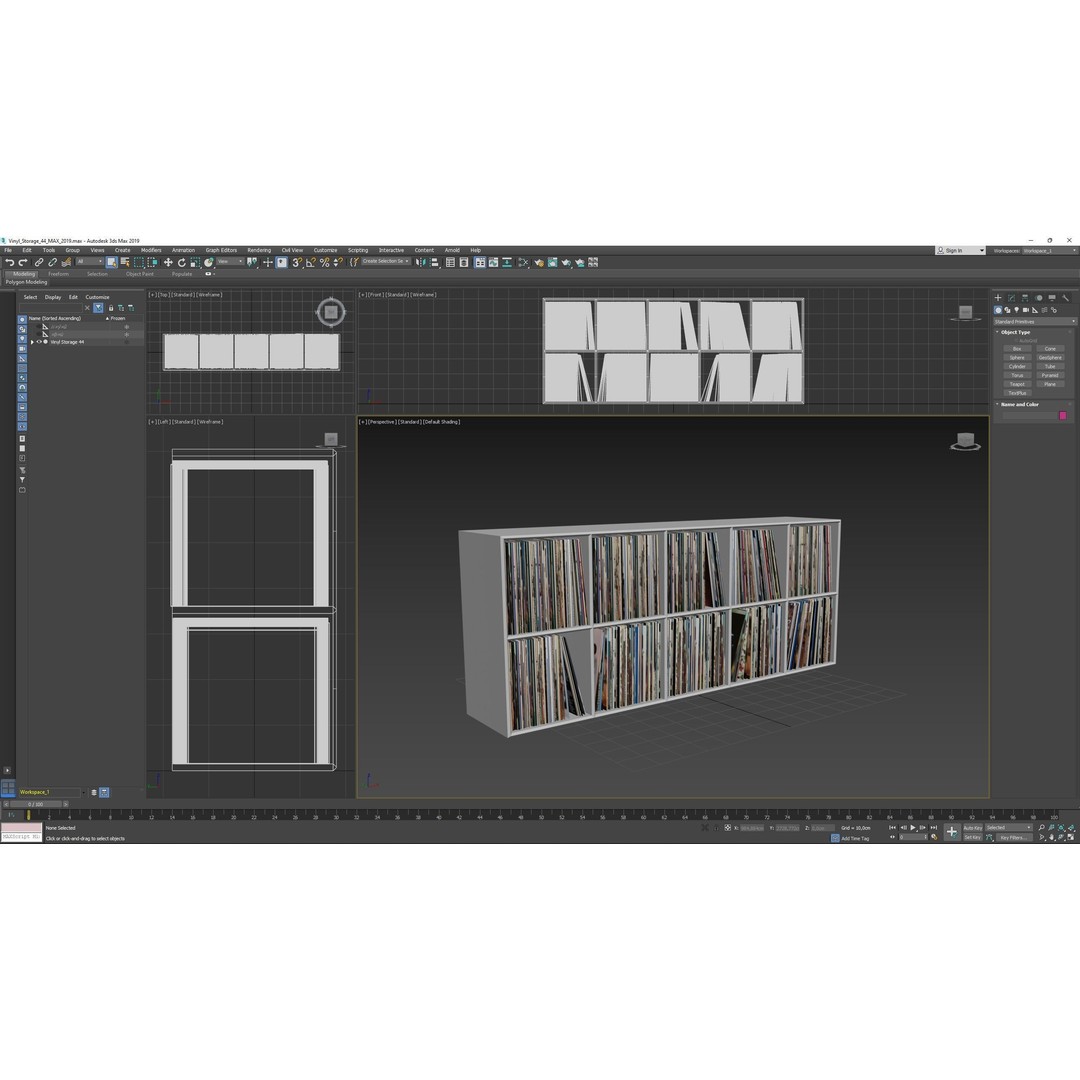
Task: Select Lights category in Create panel
Action: pos(1017,311)
